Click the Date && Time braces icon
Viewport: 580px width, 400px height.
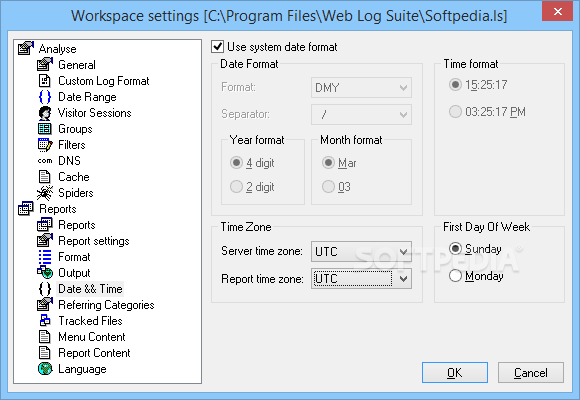(45, 289)
